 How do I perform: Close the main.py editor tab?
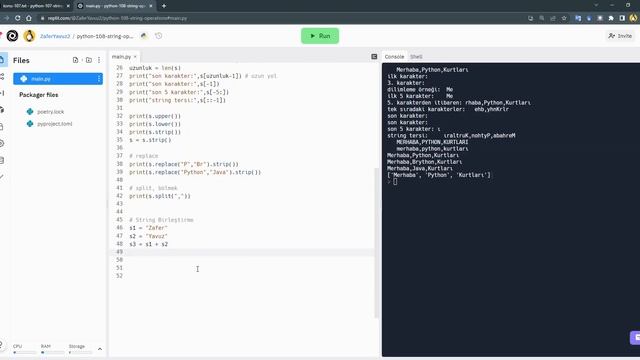click(x=135, y=57)
